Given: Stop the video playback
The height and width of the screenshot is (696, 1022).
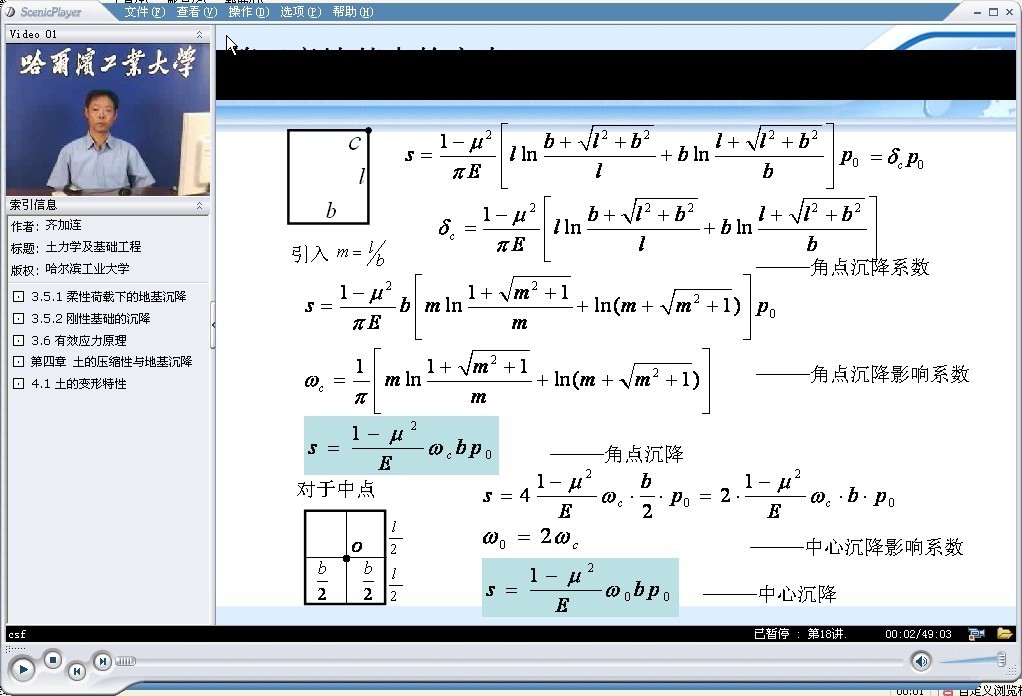Looking at the screenshot, I should pyautogui.click(x=53, y=658).
